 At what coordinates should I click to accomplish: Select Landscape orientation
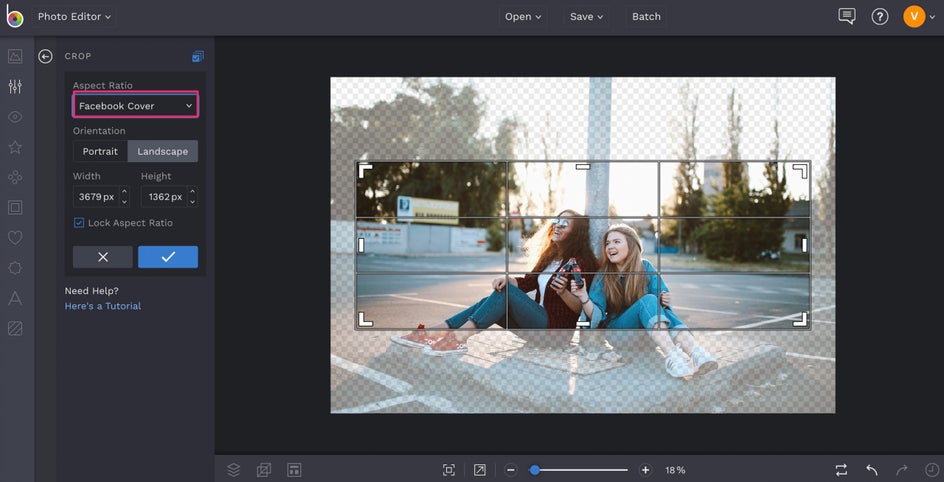pyautogui.click(x=163, y=151)
